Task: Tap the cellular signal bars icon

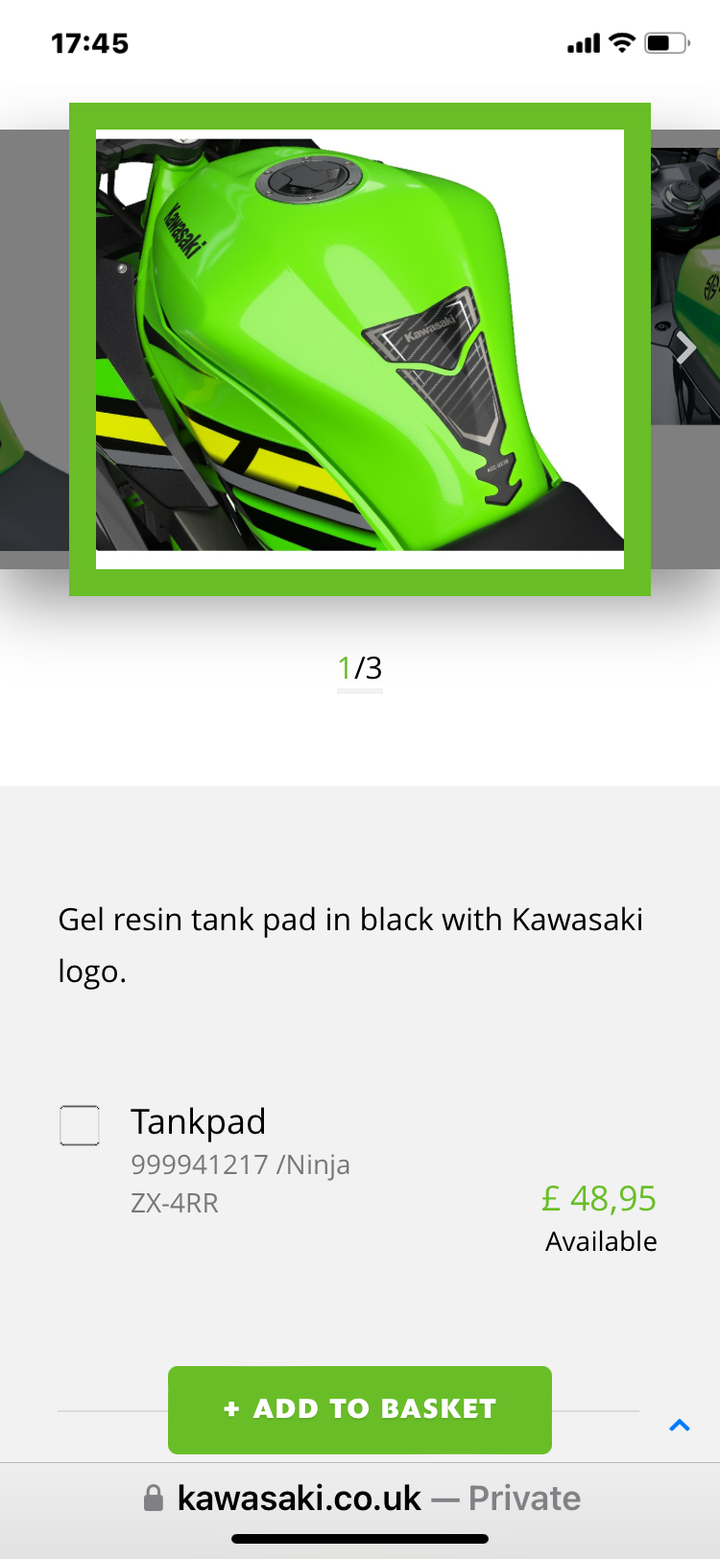Action: pos(583,44)
